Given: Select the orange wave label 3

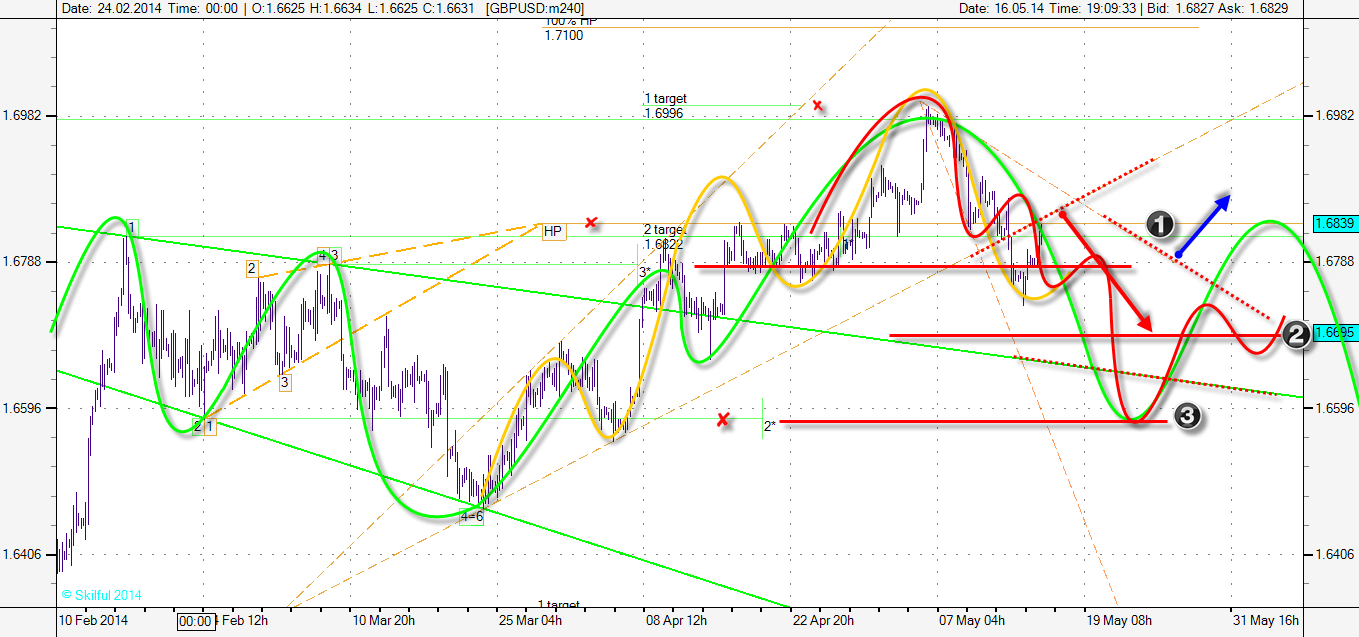Looking at the screenshot, I should [285, 381].
